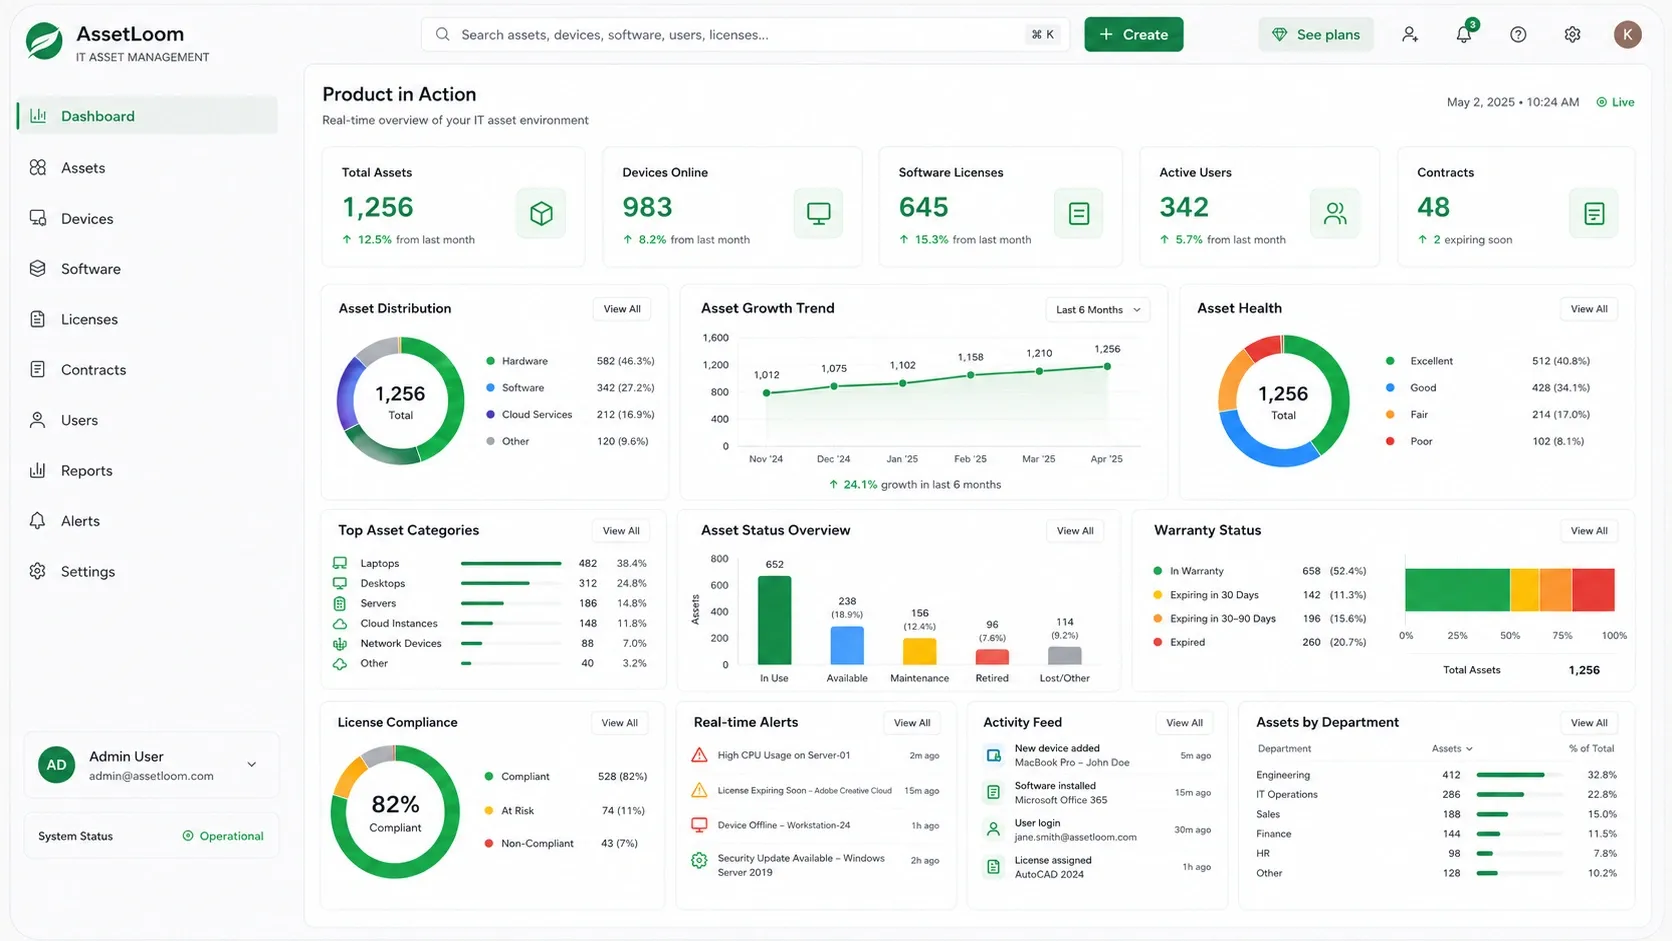The image size is (1672, 941).
Task: Click the See plans button
Action: coord(1316,34)
